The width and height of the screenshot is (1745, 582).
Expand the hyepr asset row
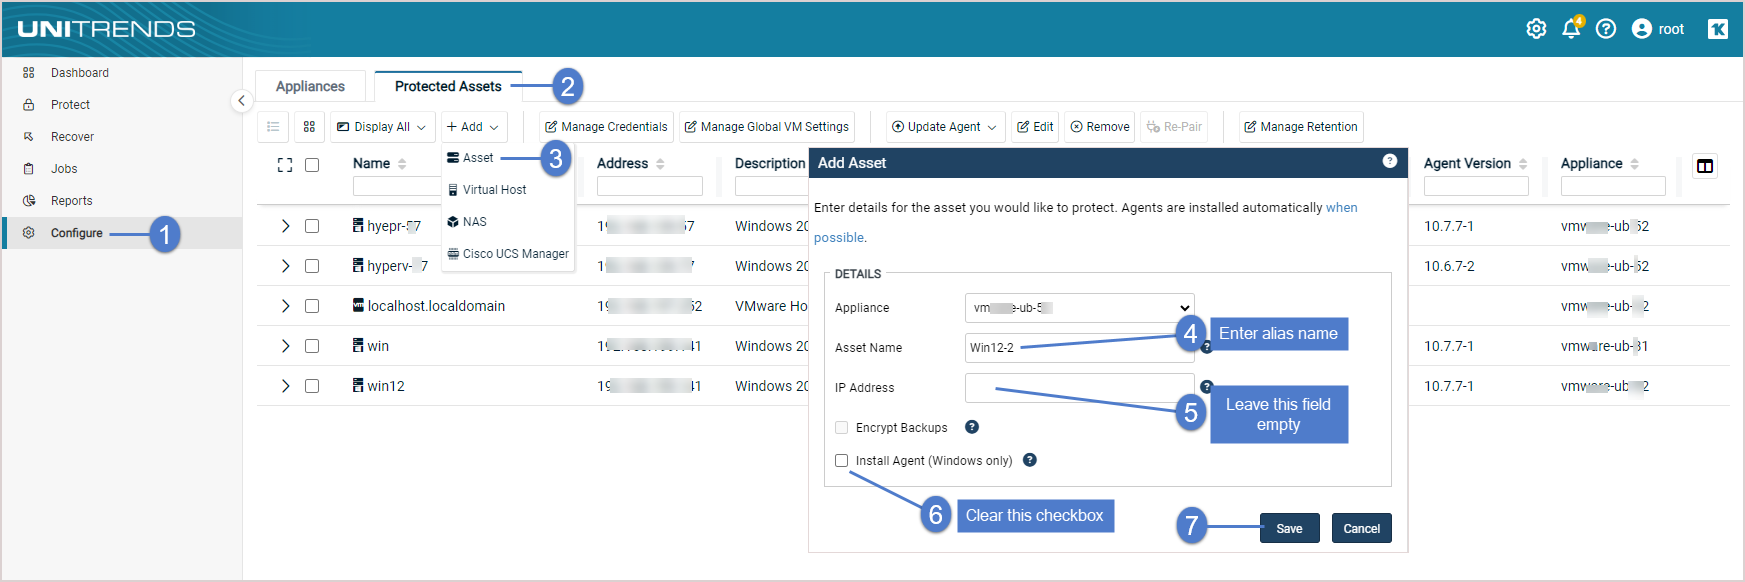point(285,226)
